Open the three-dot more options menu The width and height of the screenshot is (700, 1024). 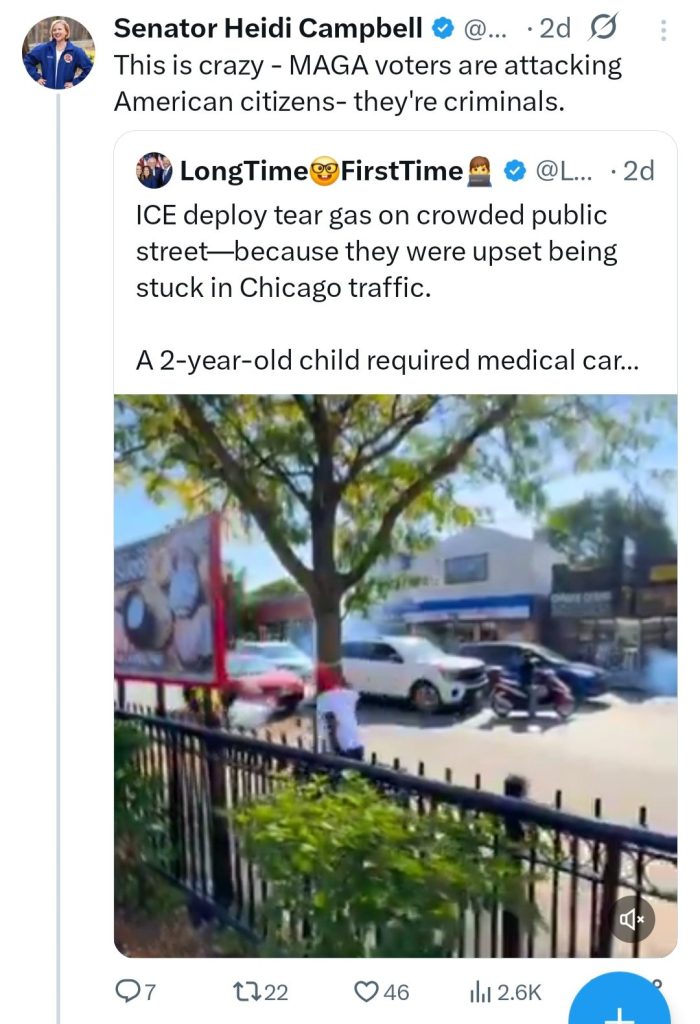pos(663,30)
